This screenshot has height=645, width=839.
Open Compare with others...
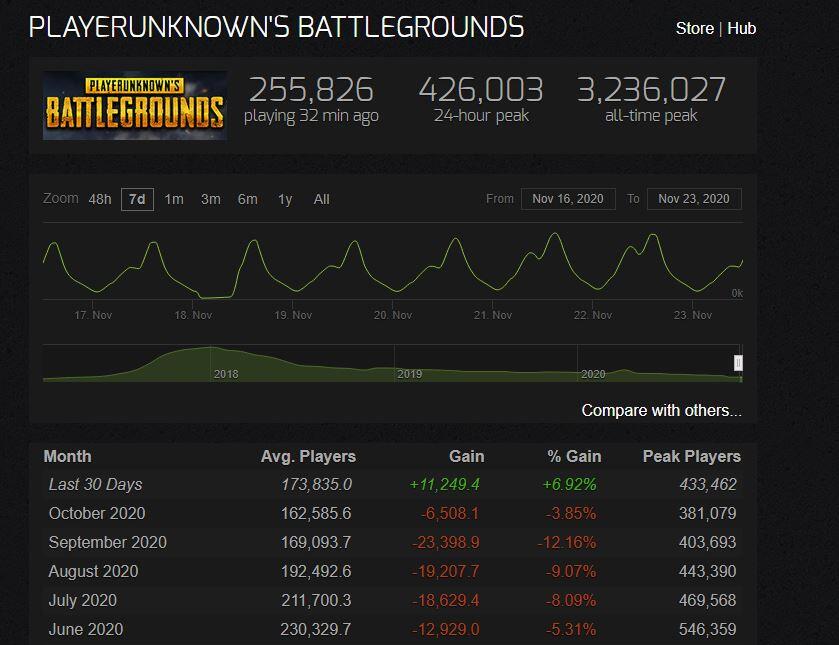[661, 410]
